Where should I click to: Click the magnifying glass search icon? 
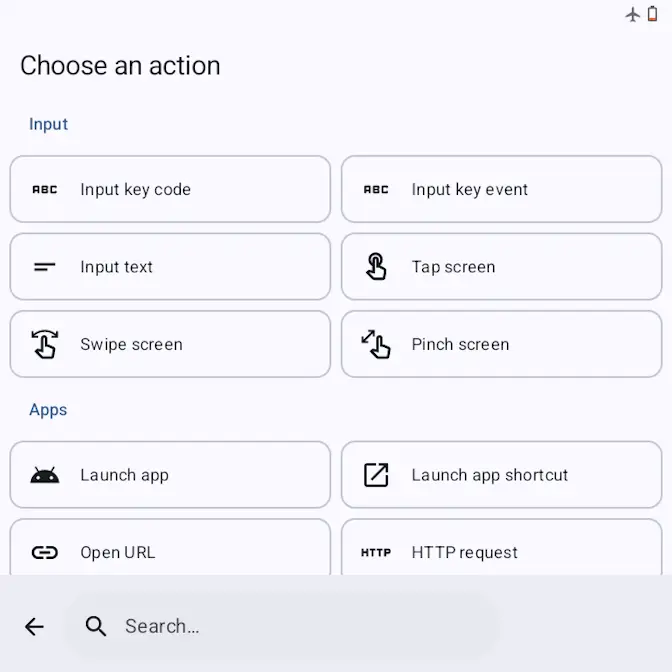pyautogui.click(x=96, y=626)
